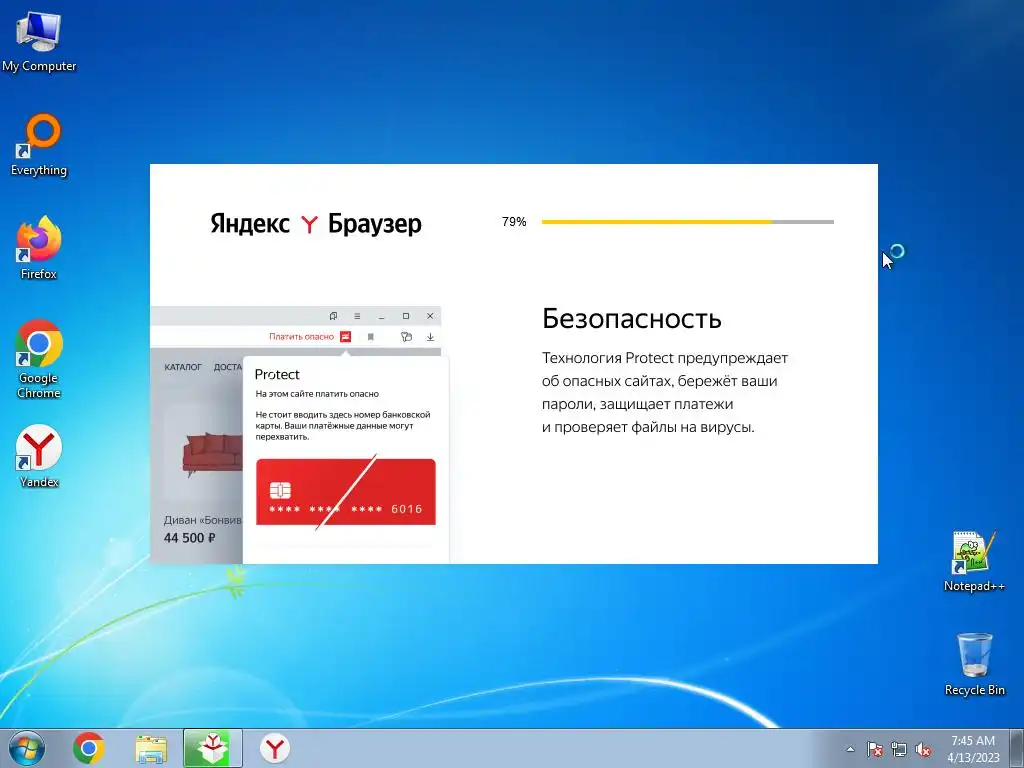Select the Google Chrome desktop shortcut
The height and width of the screenshot is (768, 1024).
point(39,359)
